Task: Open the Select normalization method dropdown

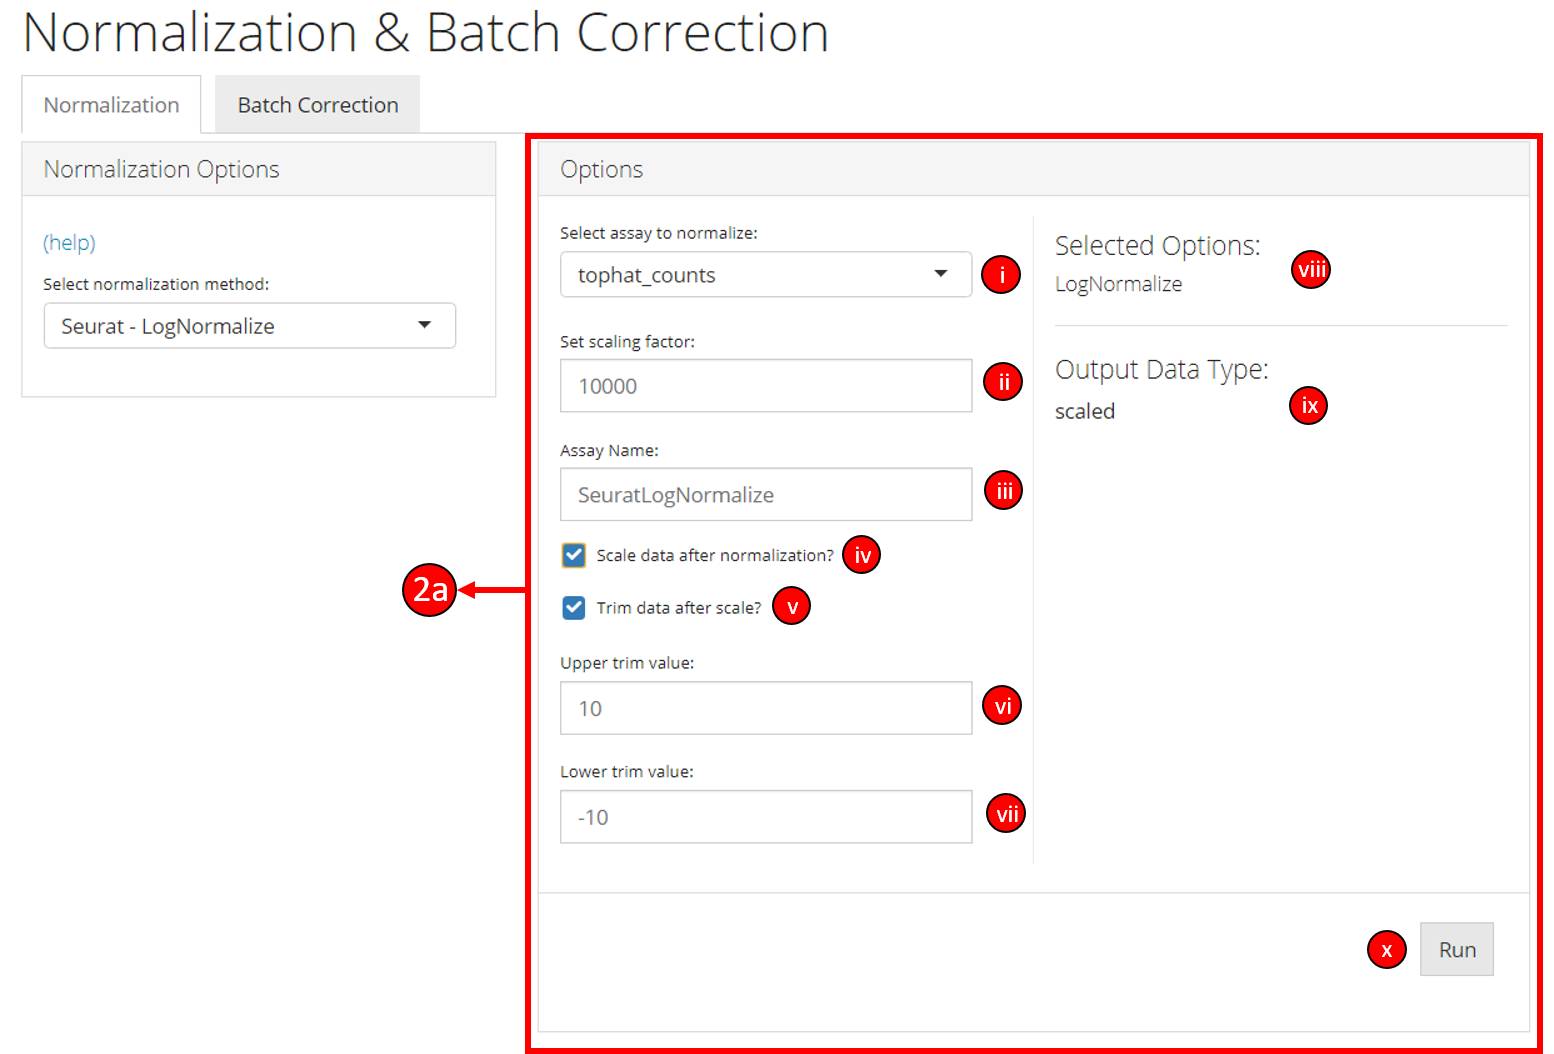Action: (x=249, y=326)
